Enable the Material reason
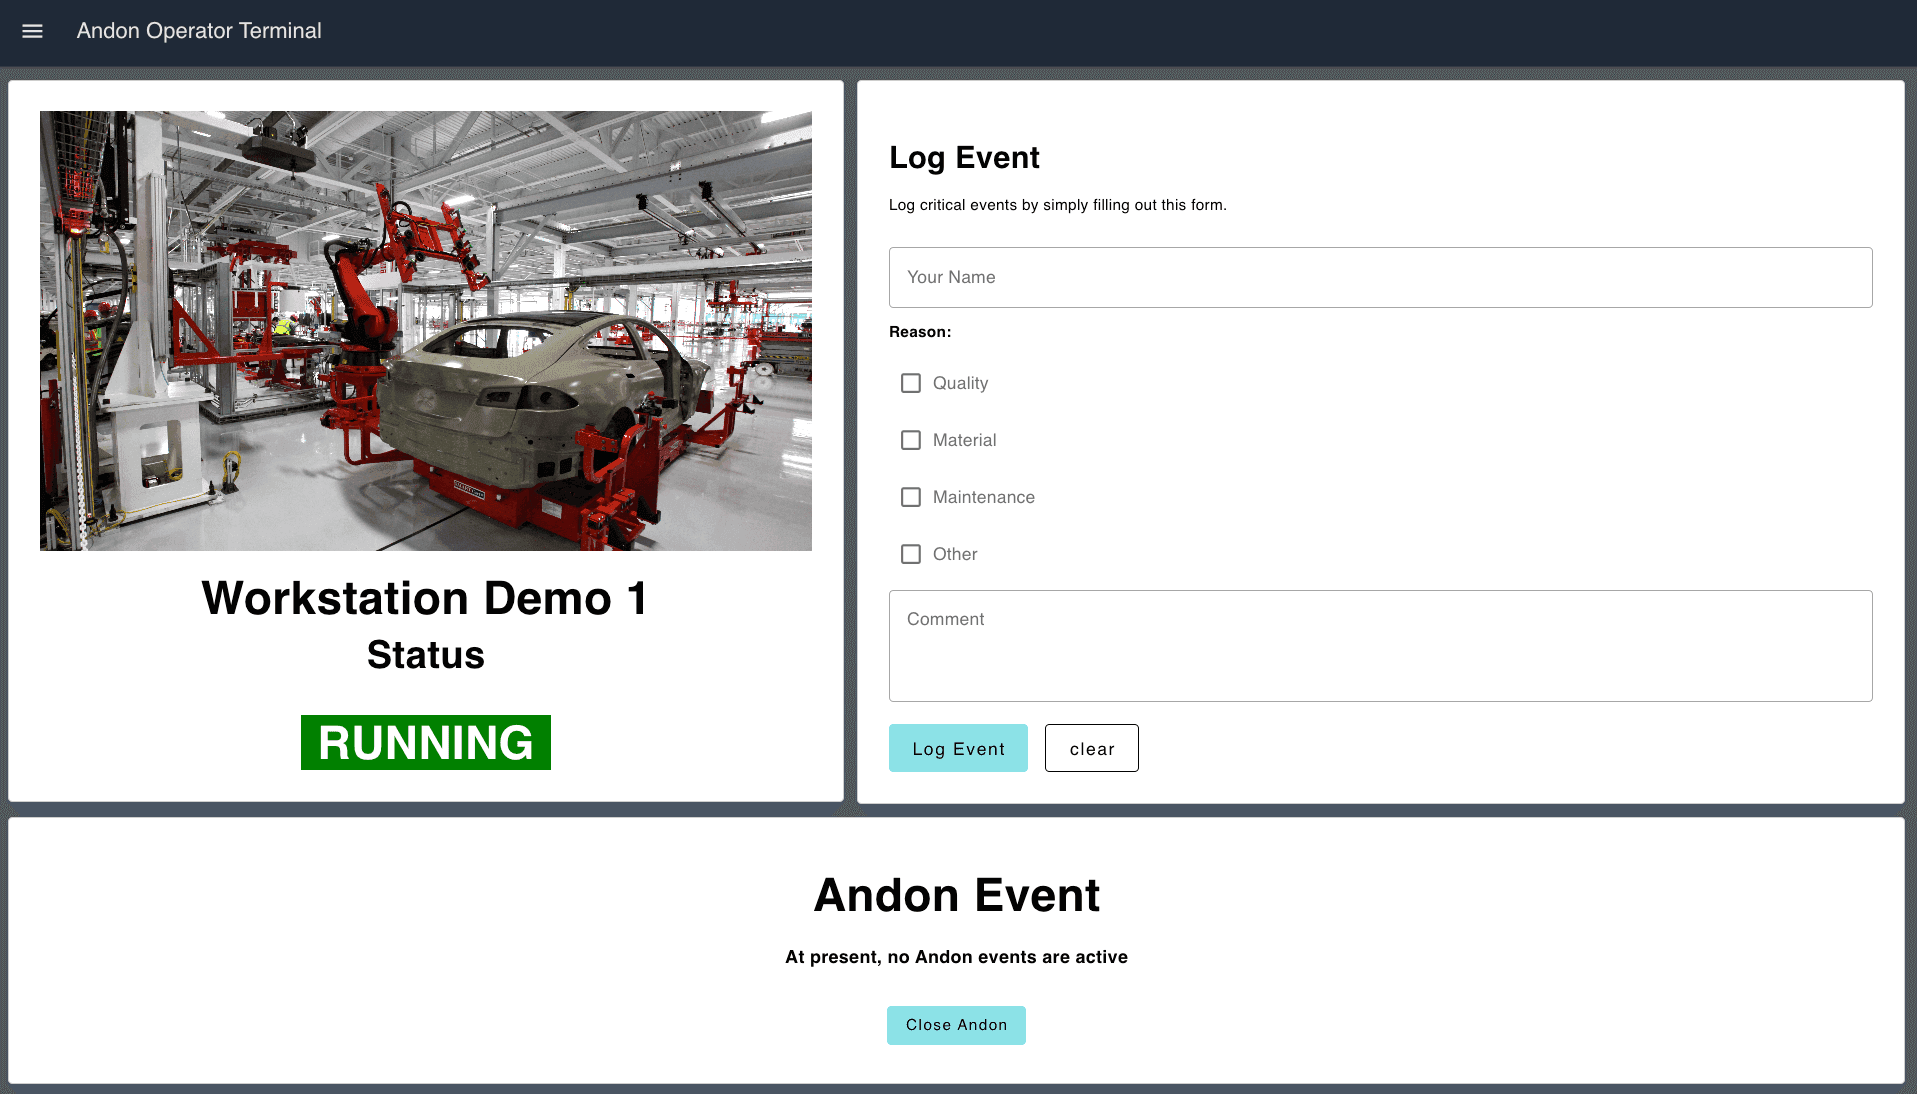The width and height of the screenshot is (1917, 1094). (910, 440)
